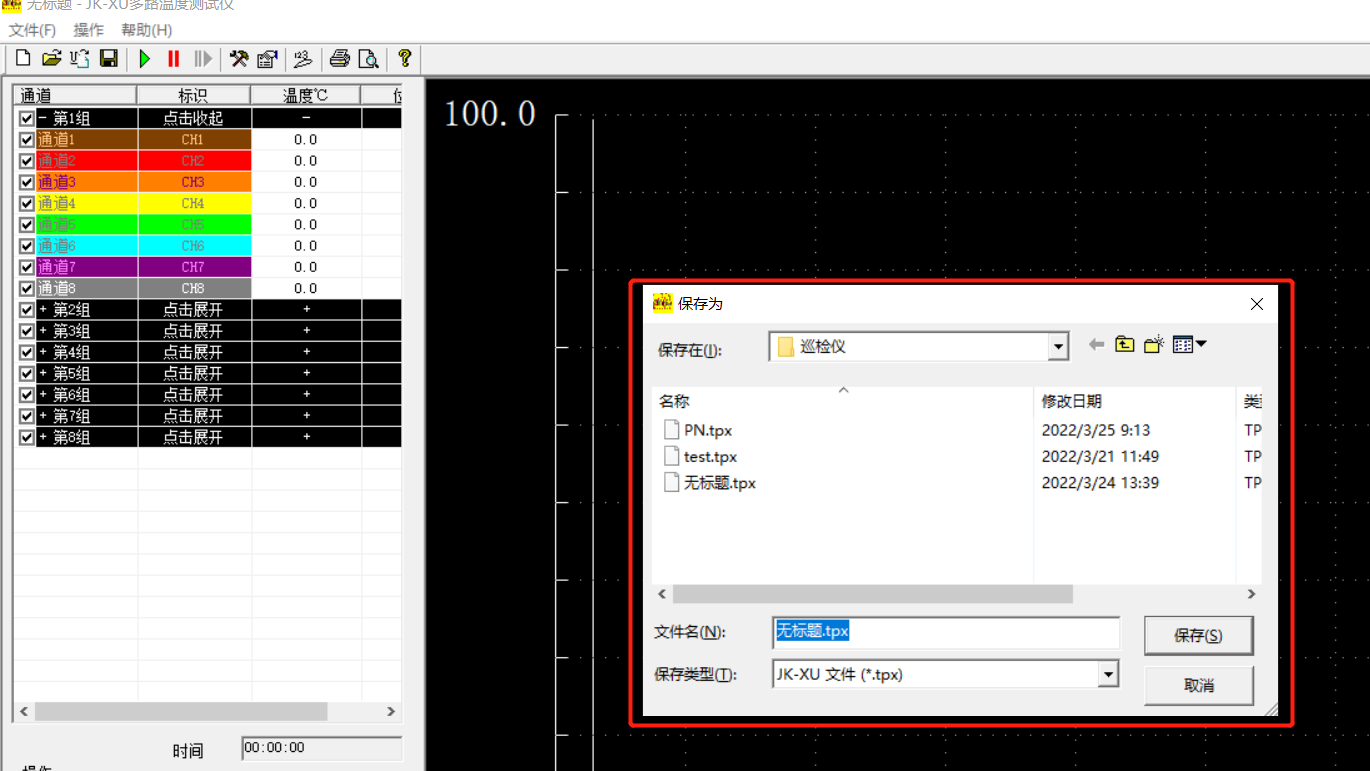Open the 帮助(H) menu
The width and height of the screenshot is (1370, 771).
pyautogui.click(x=146, y=30)
